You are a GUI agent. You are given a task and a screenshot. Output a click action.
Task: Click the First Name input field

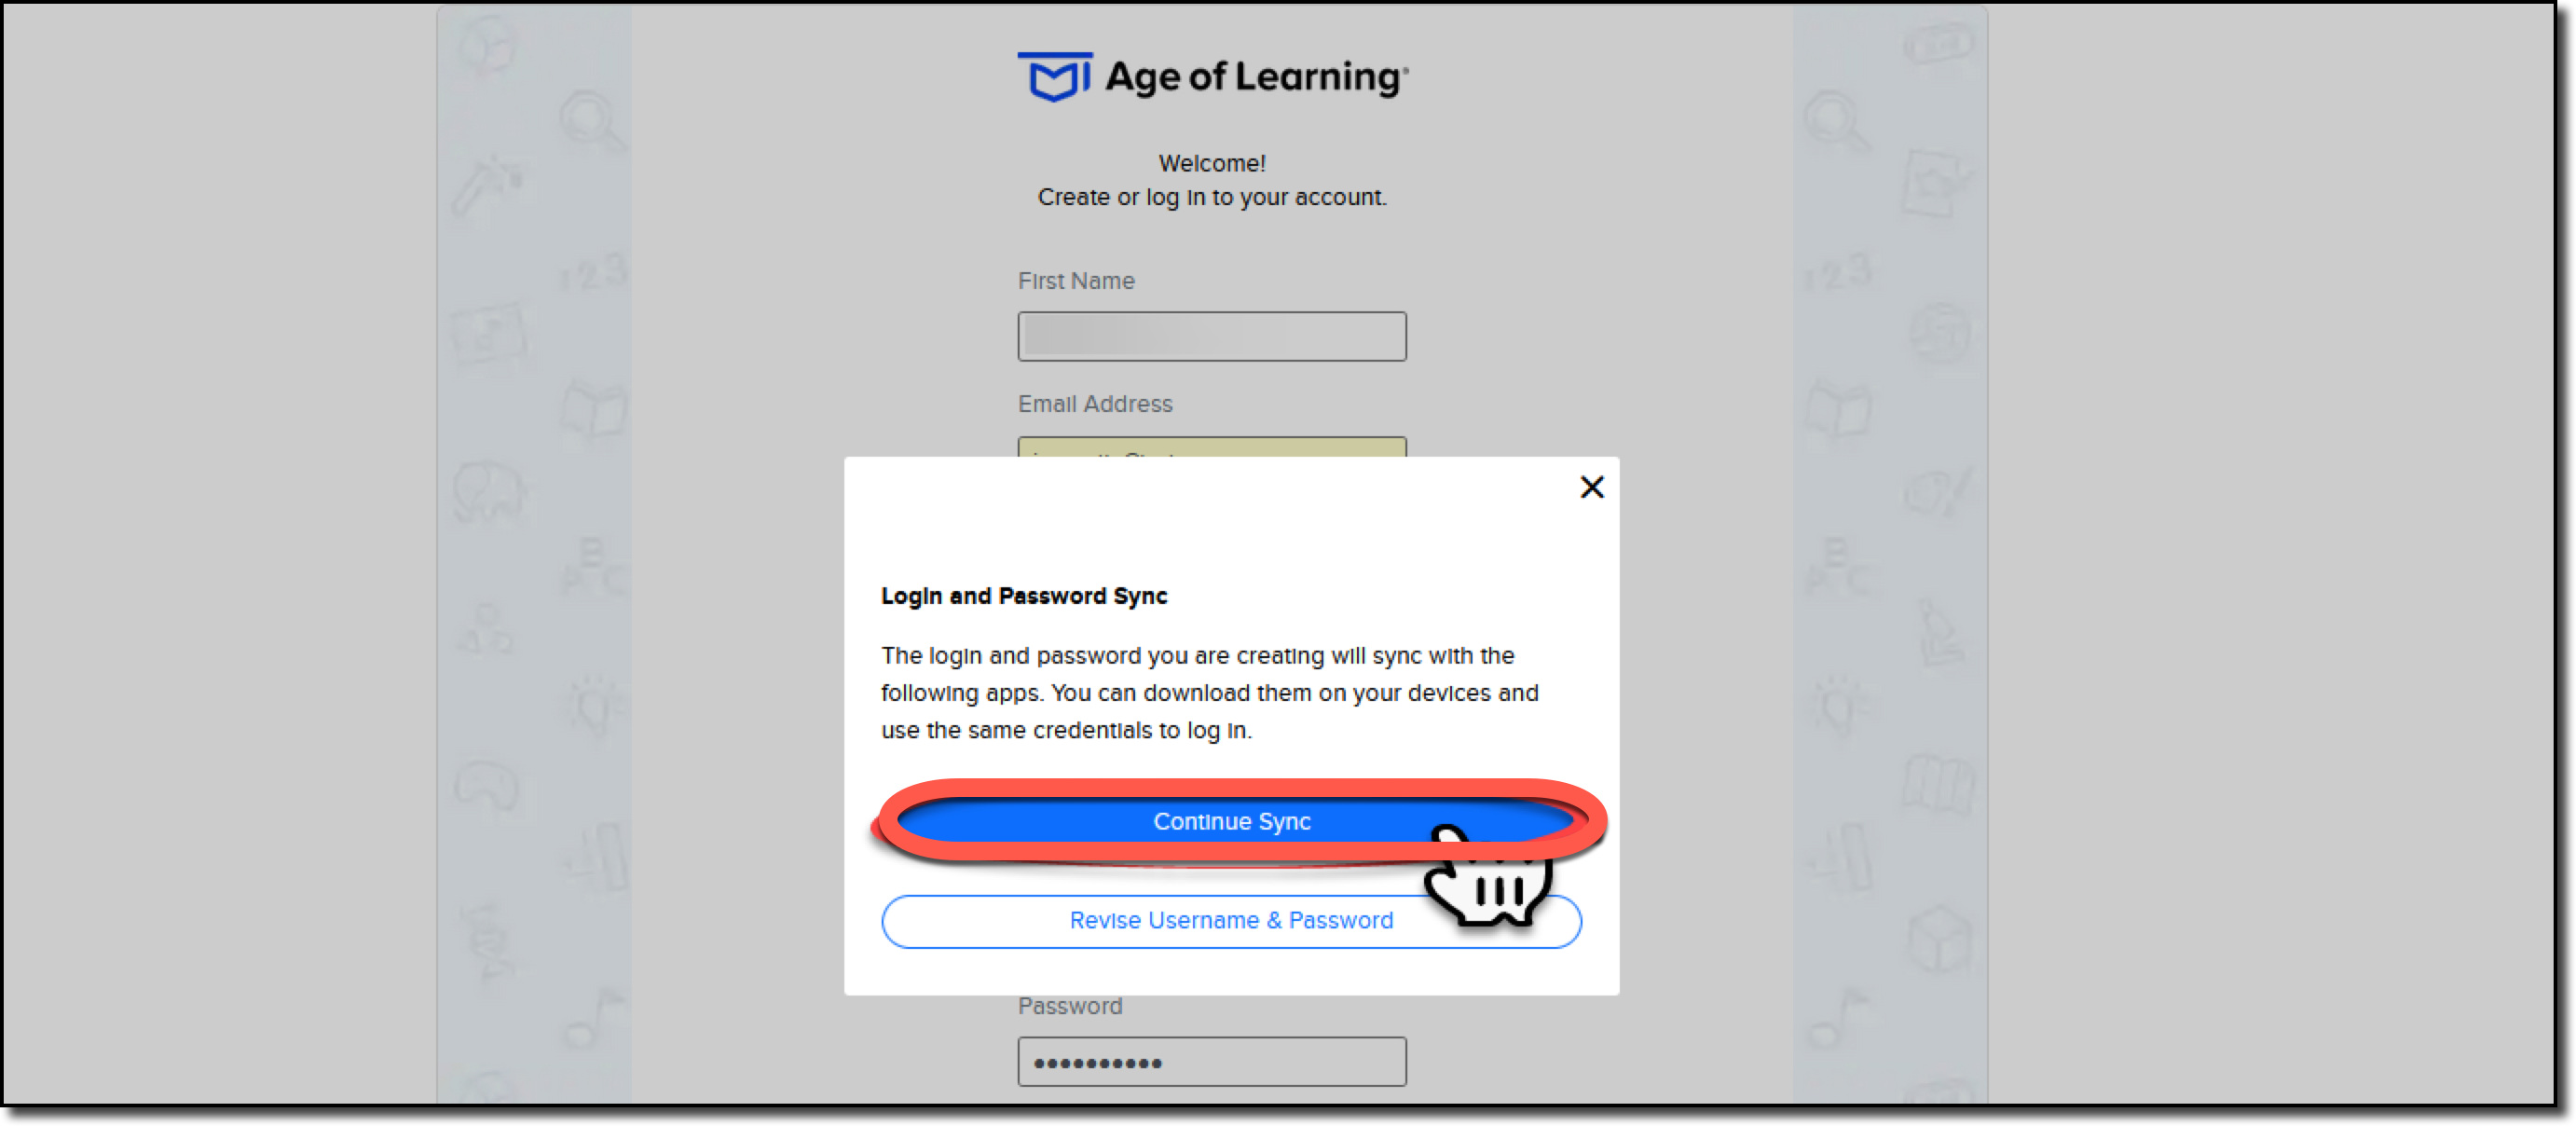coord(1212,336)
